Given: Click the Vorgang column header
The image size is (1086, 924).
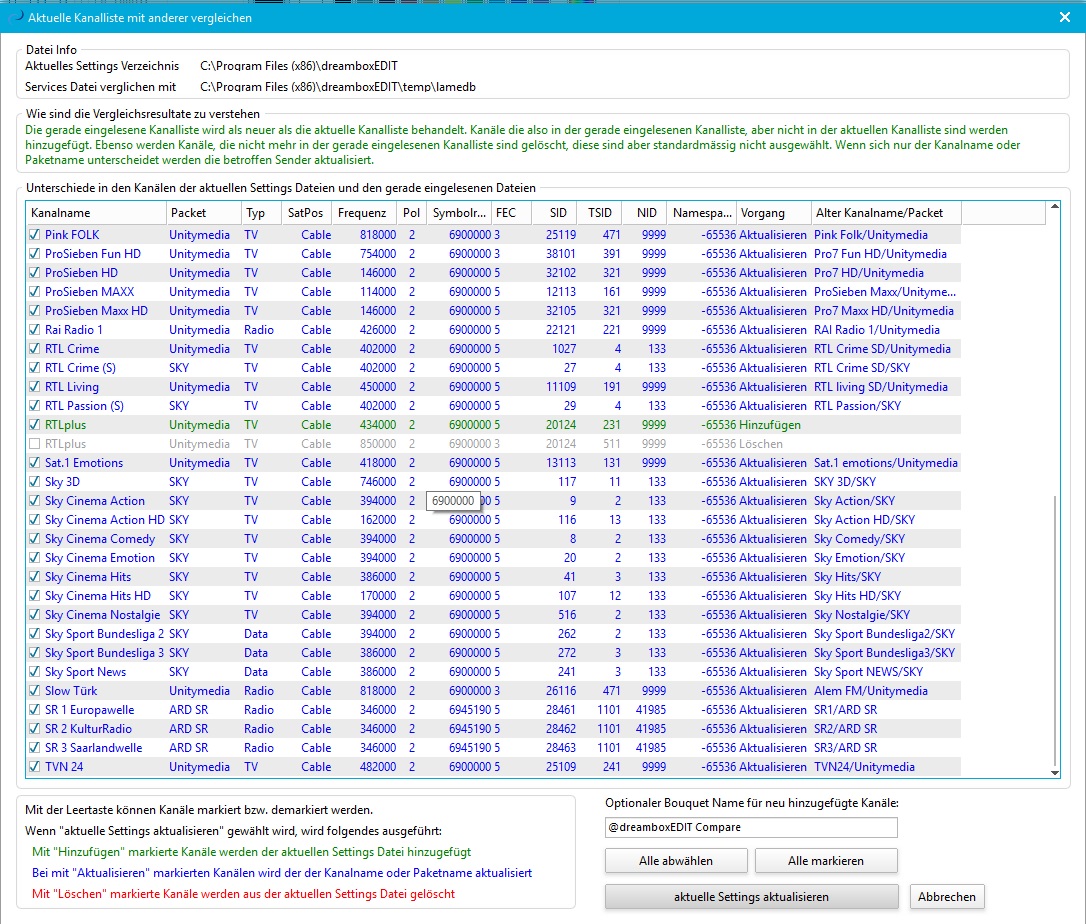Looking at the screenshot, I should 773,213.
